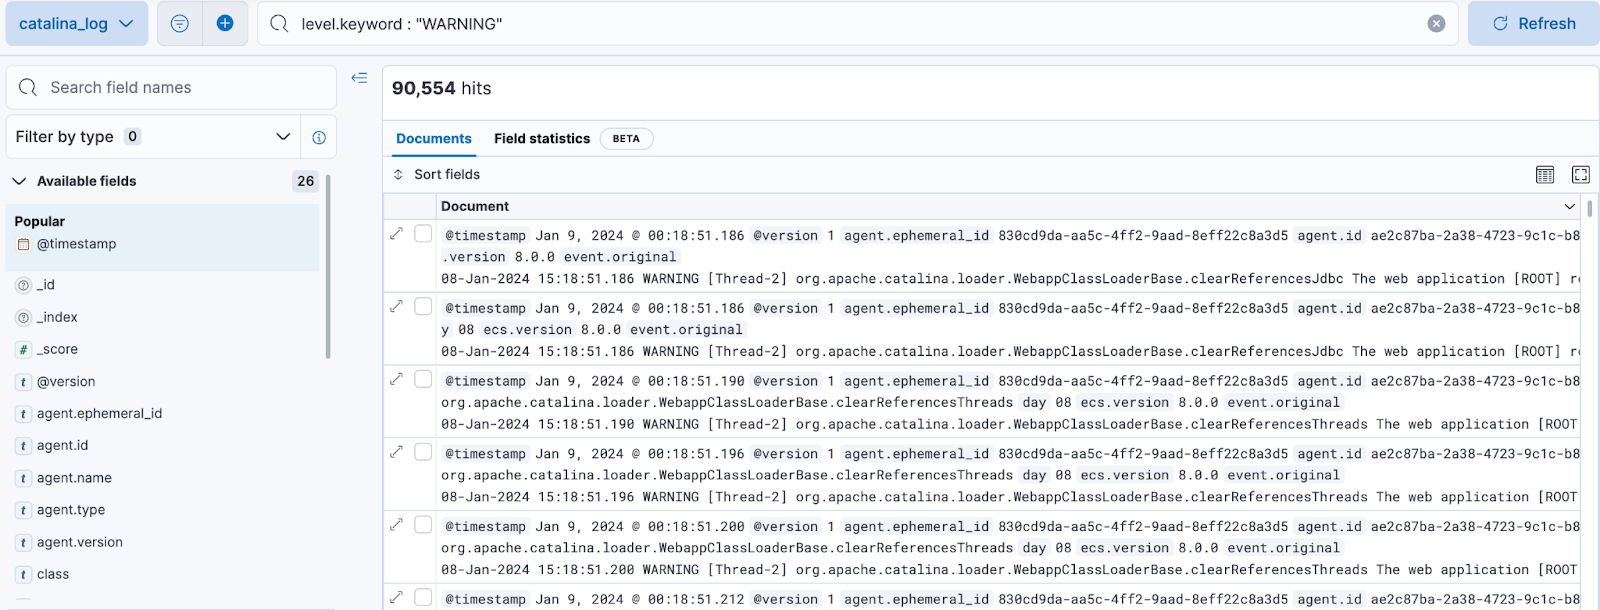1600x610 pixels.
Task: Check the 00:18:51.200 row checkbox
Action: [423, 524]
